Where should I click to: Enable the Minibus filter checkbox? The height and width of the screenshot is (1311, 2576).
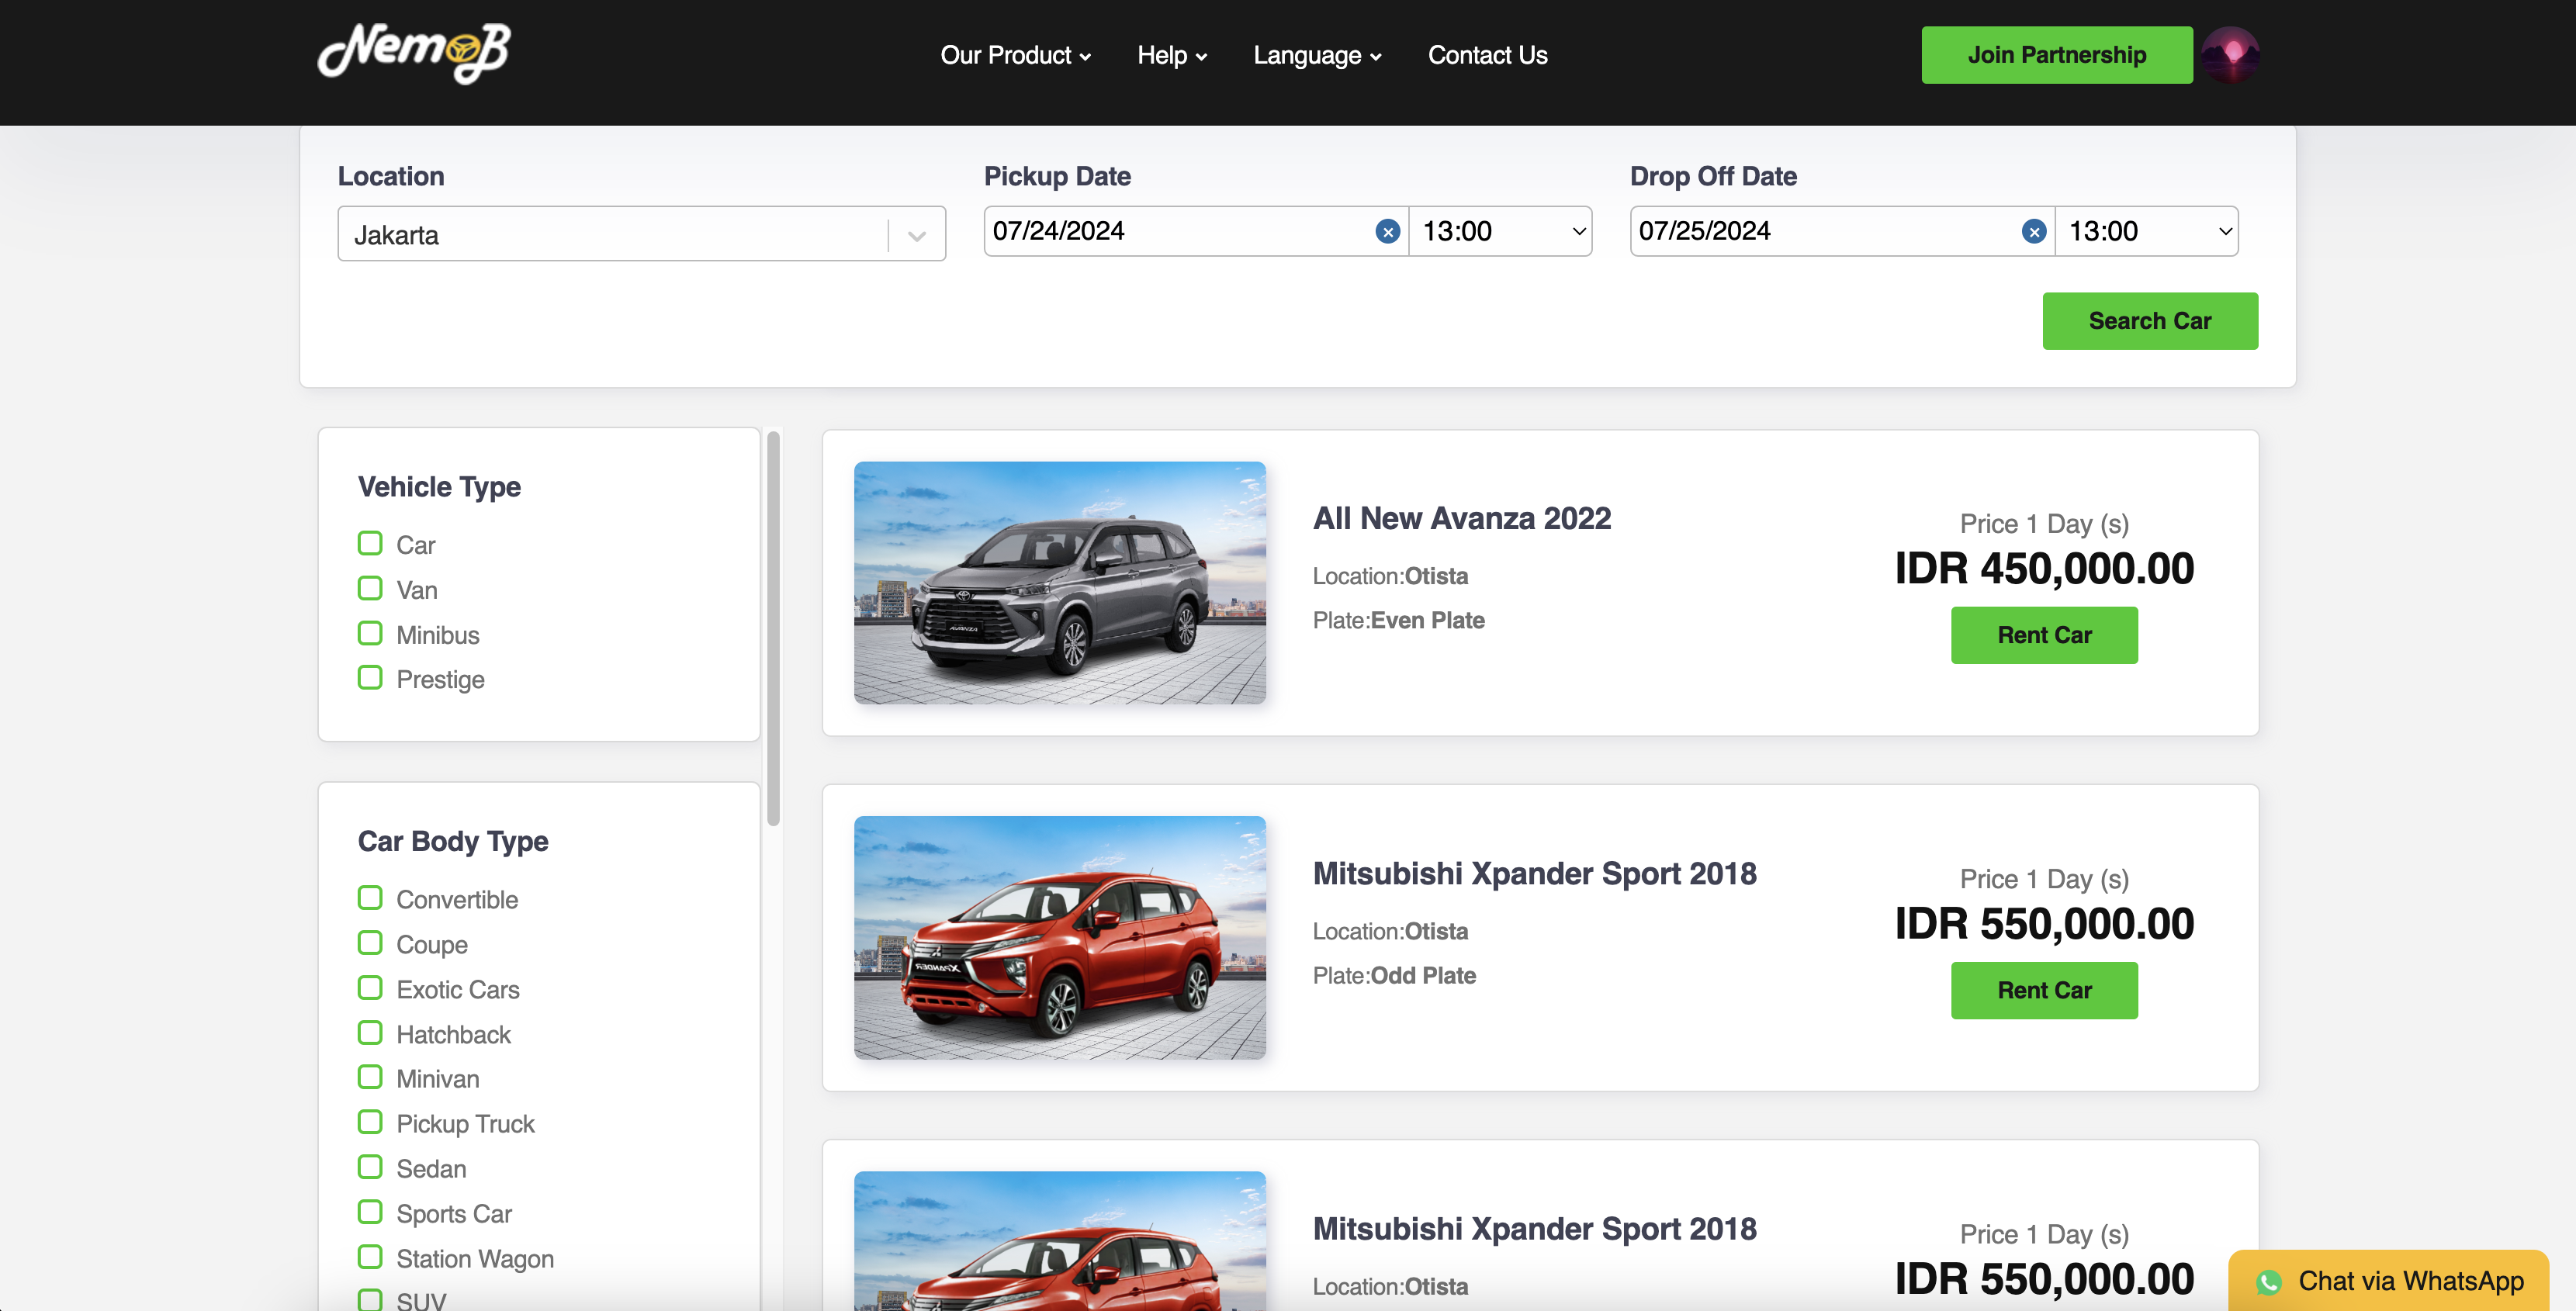click(370, 633)
